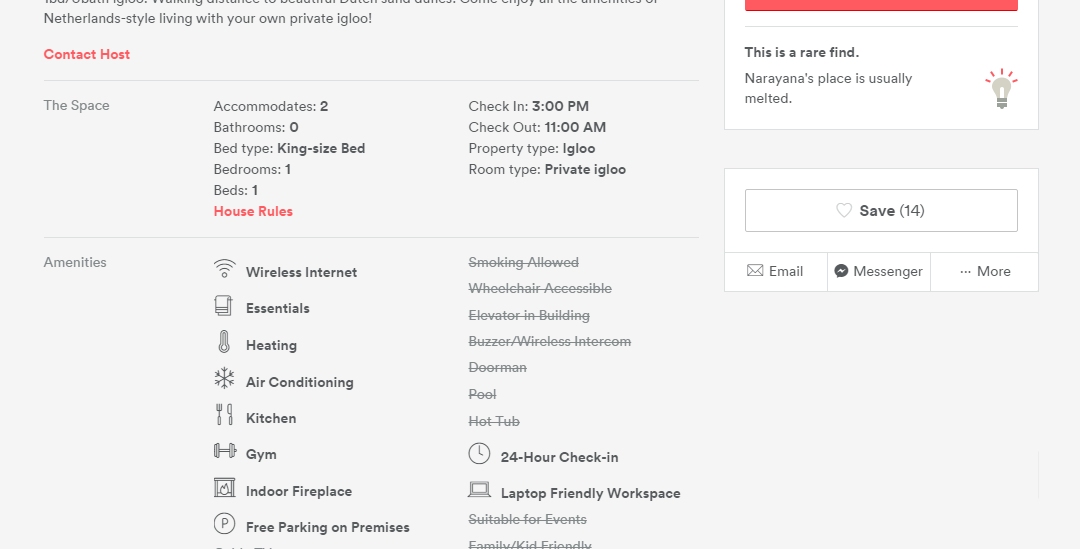Share listing via Messenger

pyautogui.click(x=879, y=271)
